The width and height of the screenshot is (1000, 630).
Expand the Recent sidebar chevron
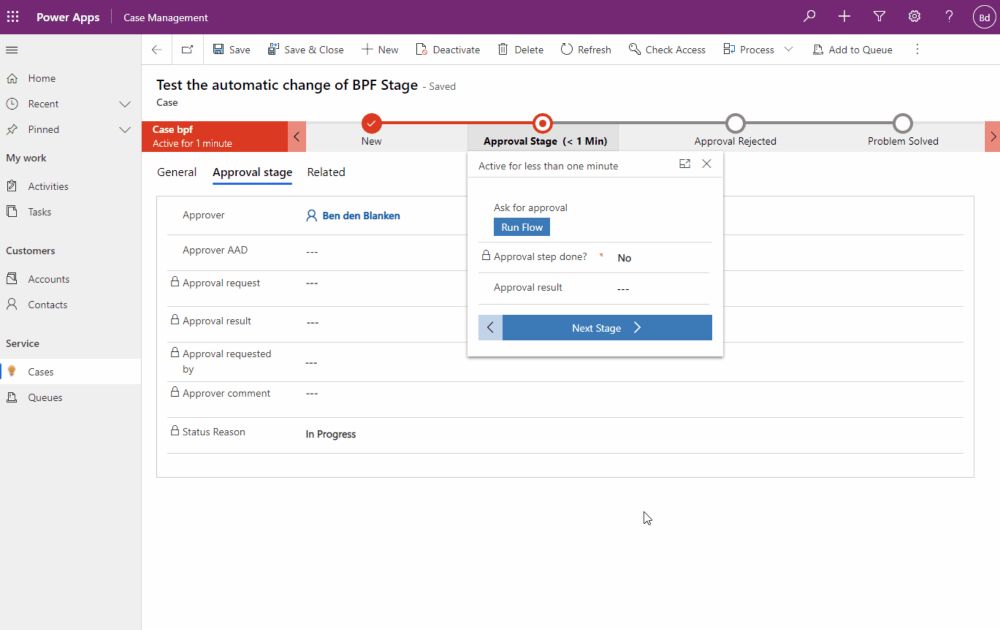(125, 104)
